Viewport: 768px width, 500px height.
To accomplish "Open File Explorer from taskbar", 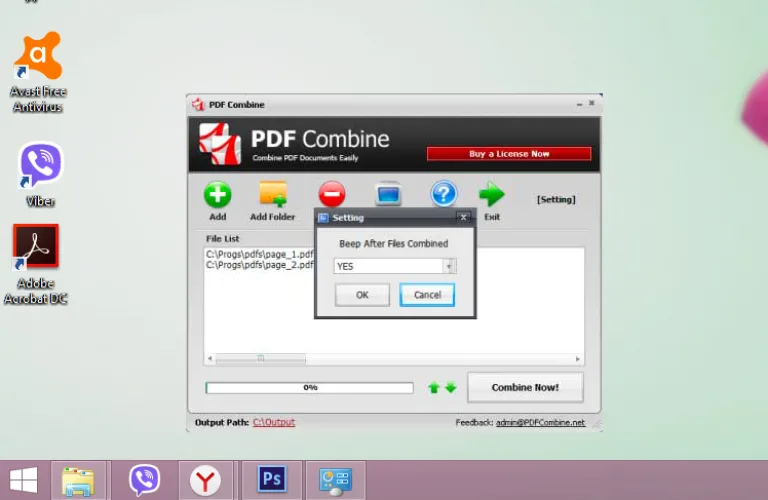I will click(78, 480).
